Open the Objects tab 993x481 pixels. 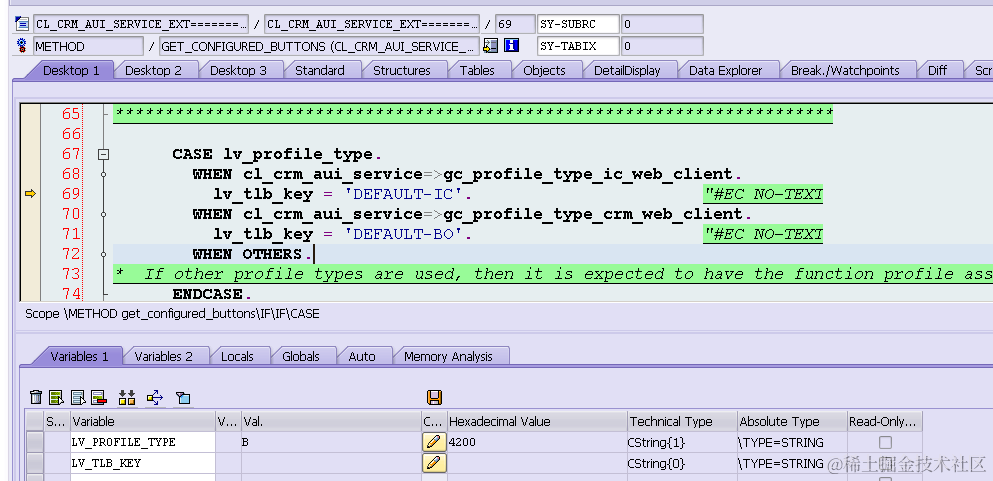click(x=544, y=70)
